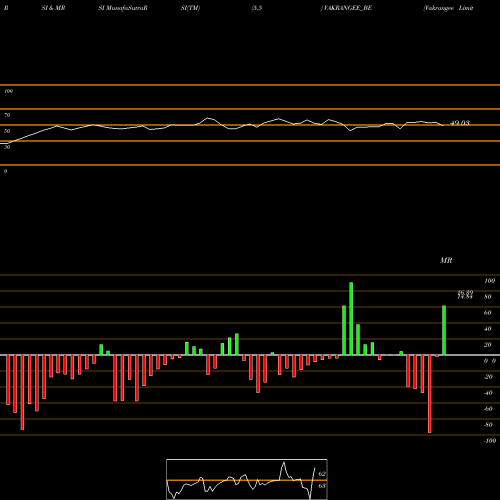Click the "62" label in mini chart
Viewport: 500px width, 500px height.
[322, 474]
